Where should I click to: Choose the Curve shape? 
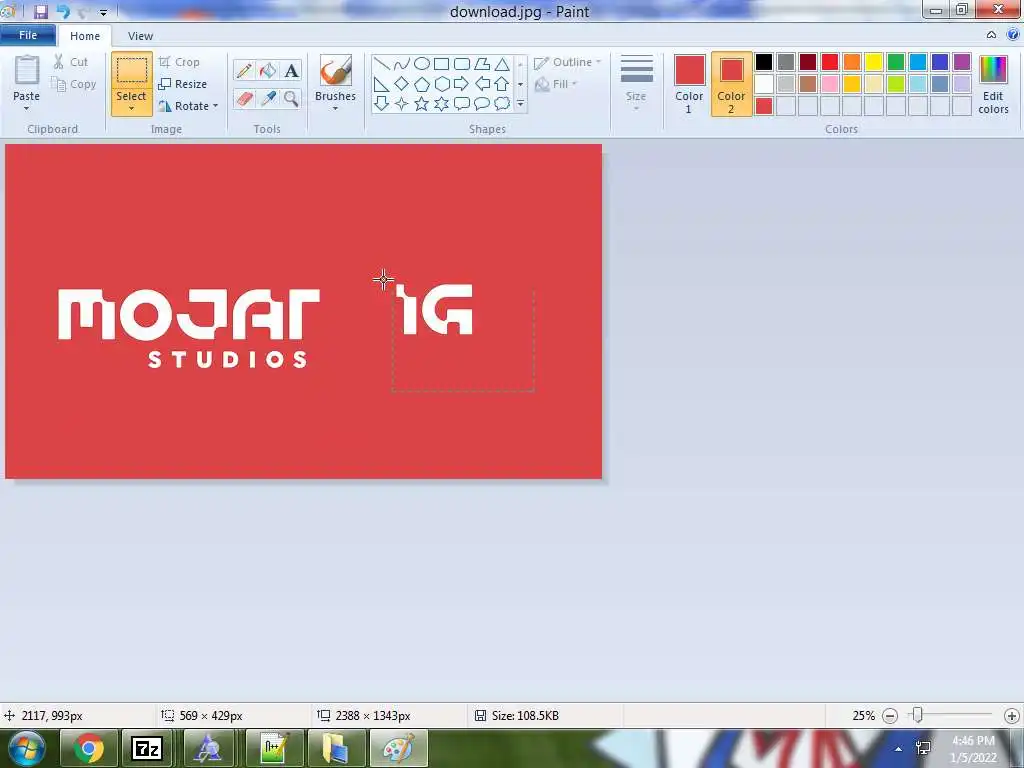402,63
